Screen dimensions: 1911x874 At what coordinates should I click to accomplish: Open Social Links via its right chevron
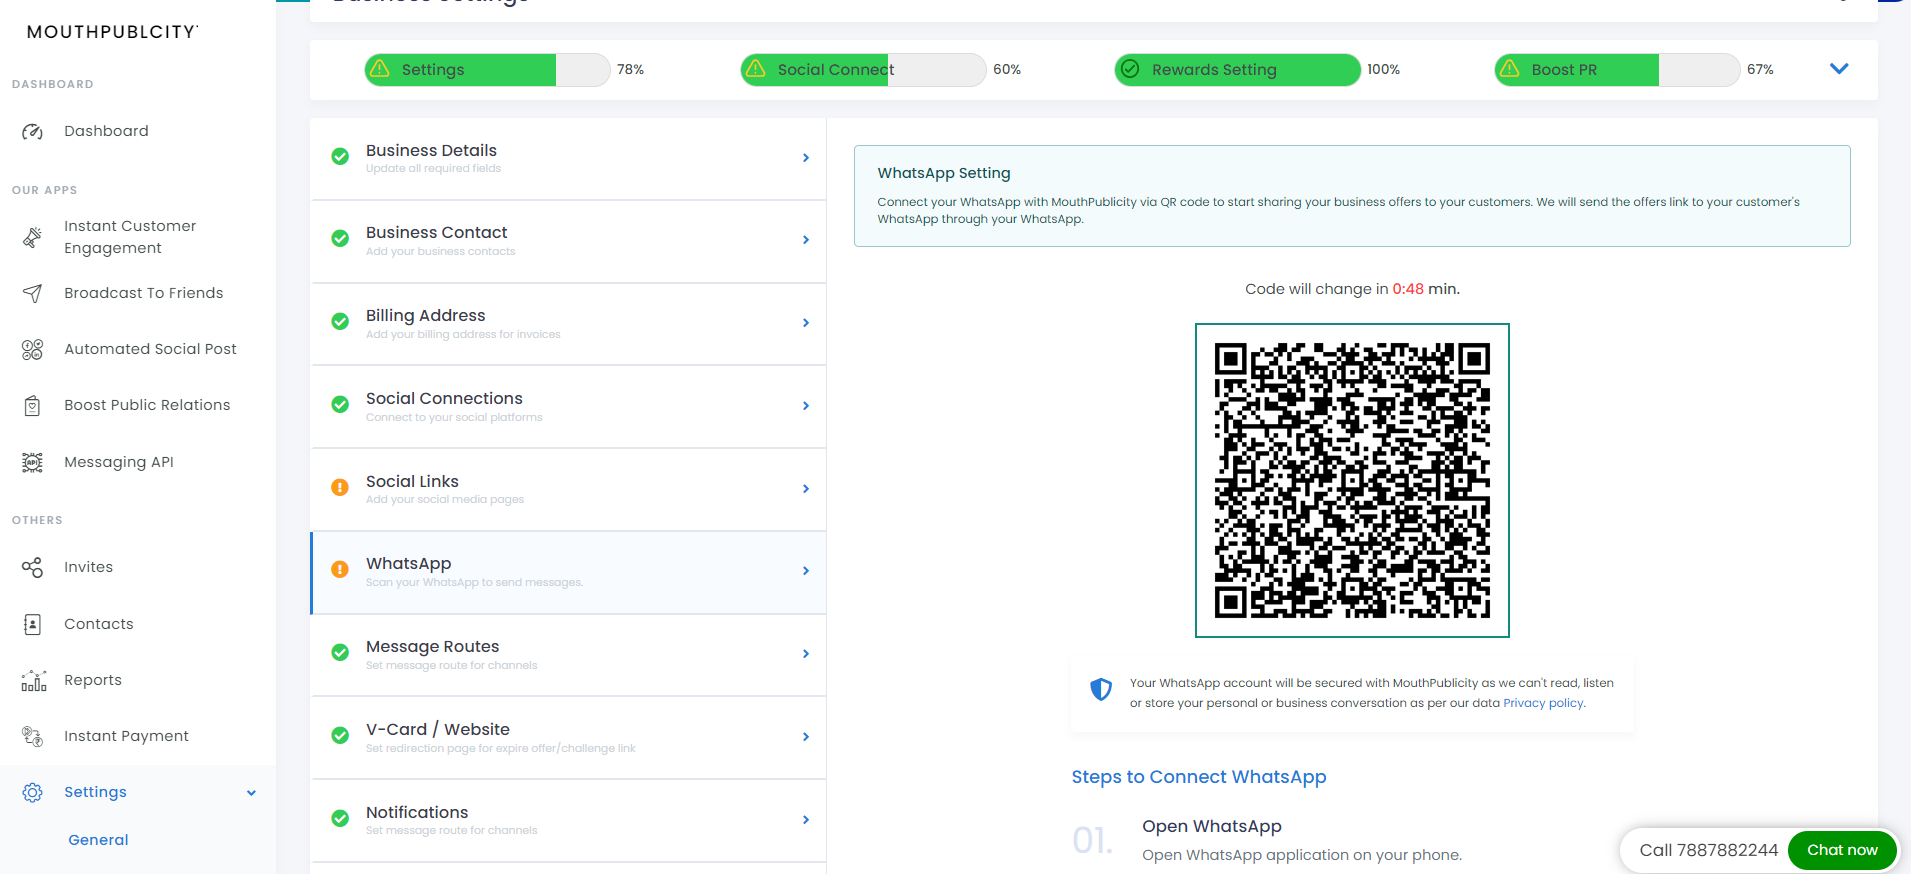[x=806, y=489]
